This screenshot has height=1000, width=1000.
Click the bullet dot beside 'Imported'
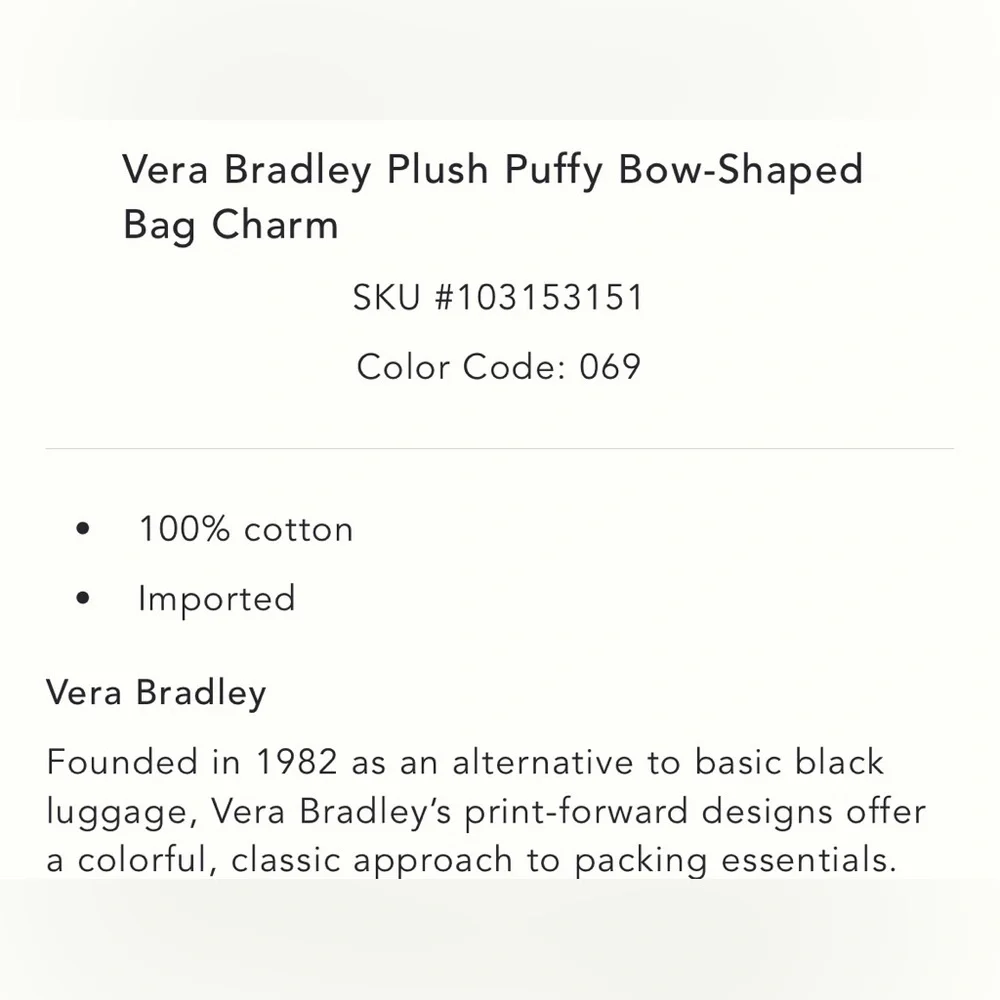coord(83,598)
